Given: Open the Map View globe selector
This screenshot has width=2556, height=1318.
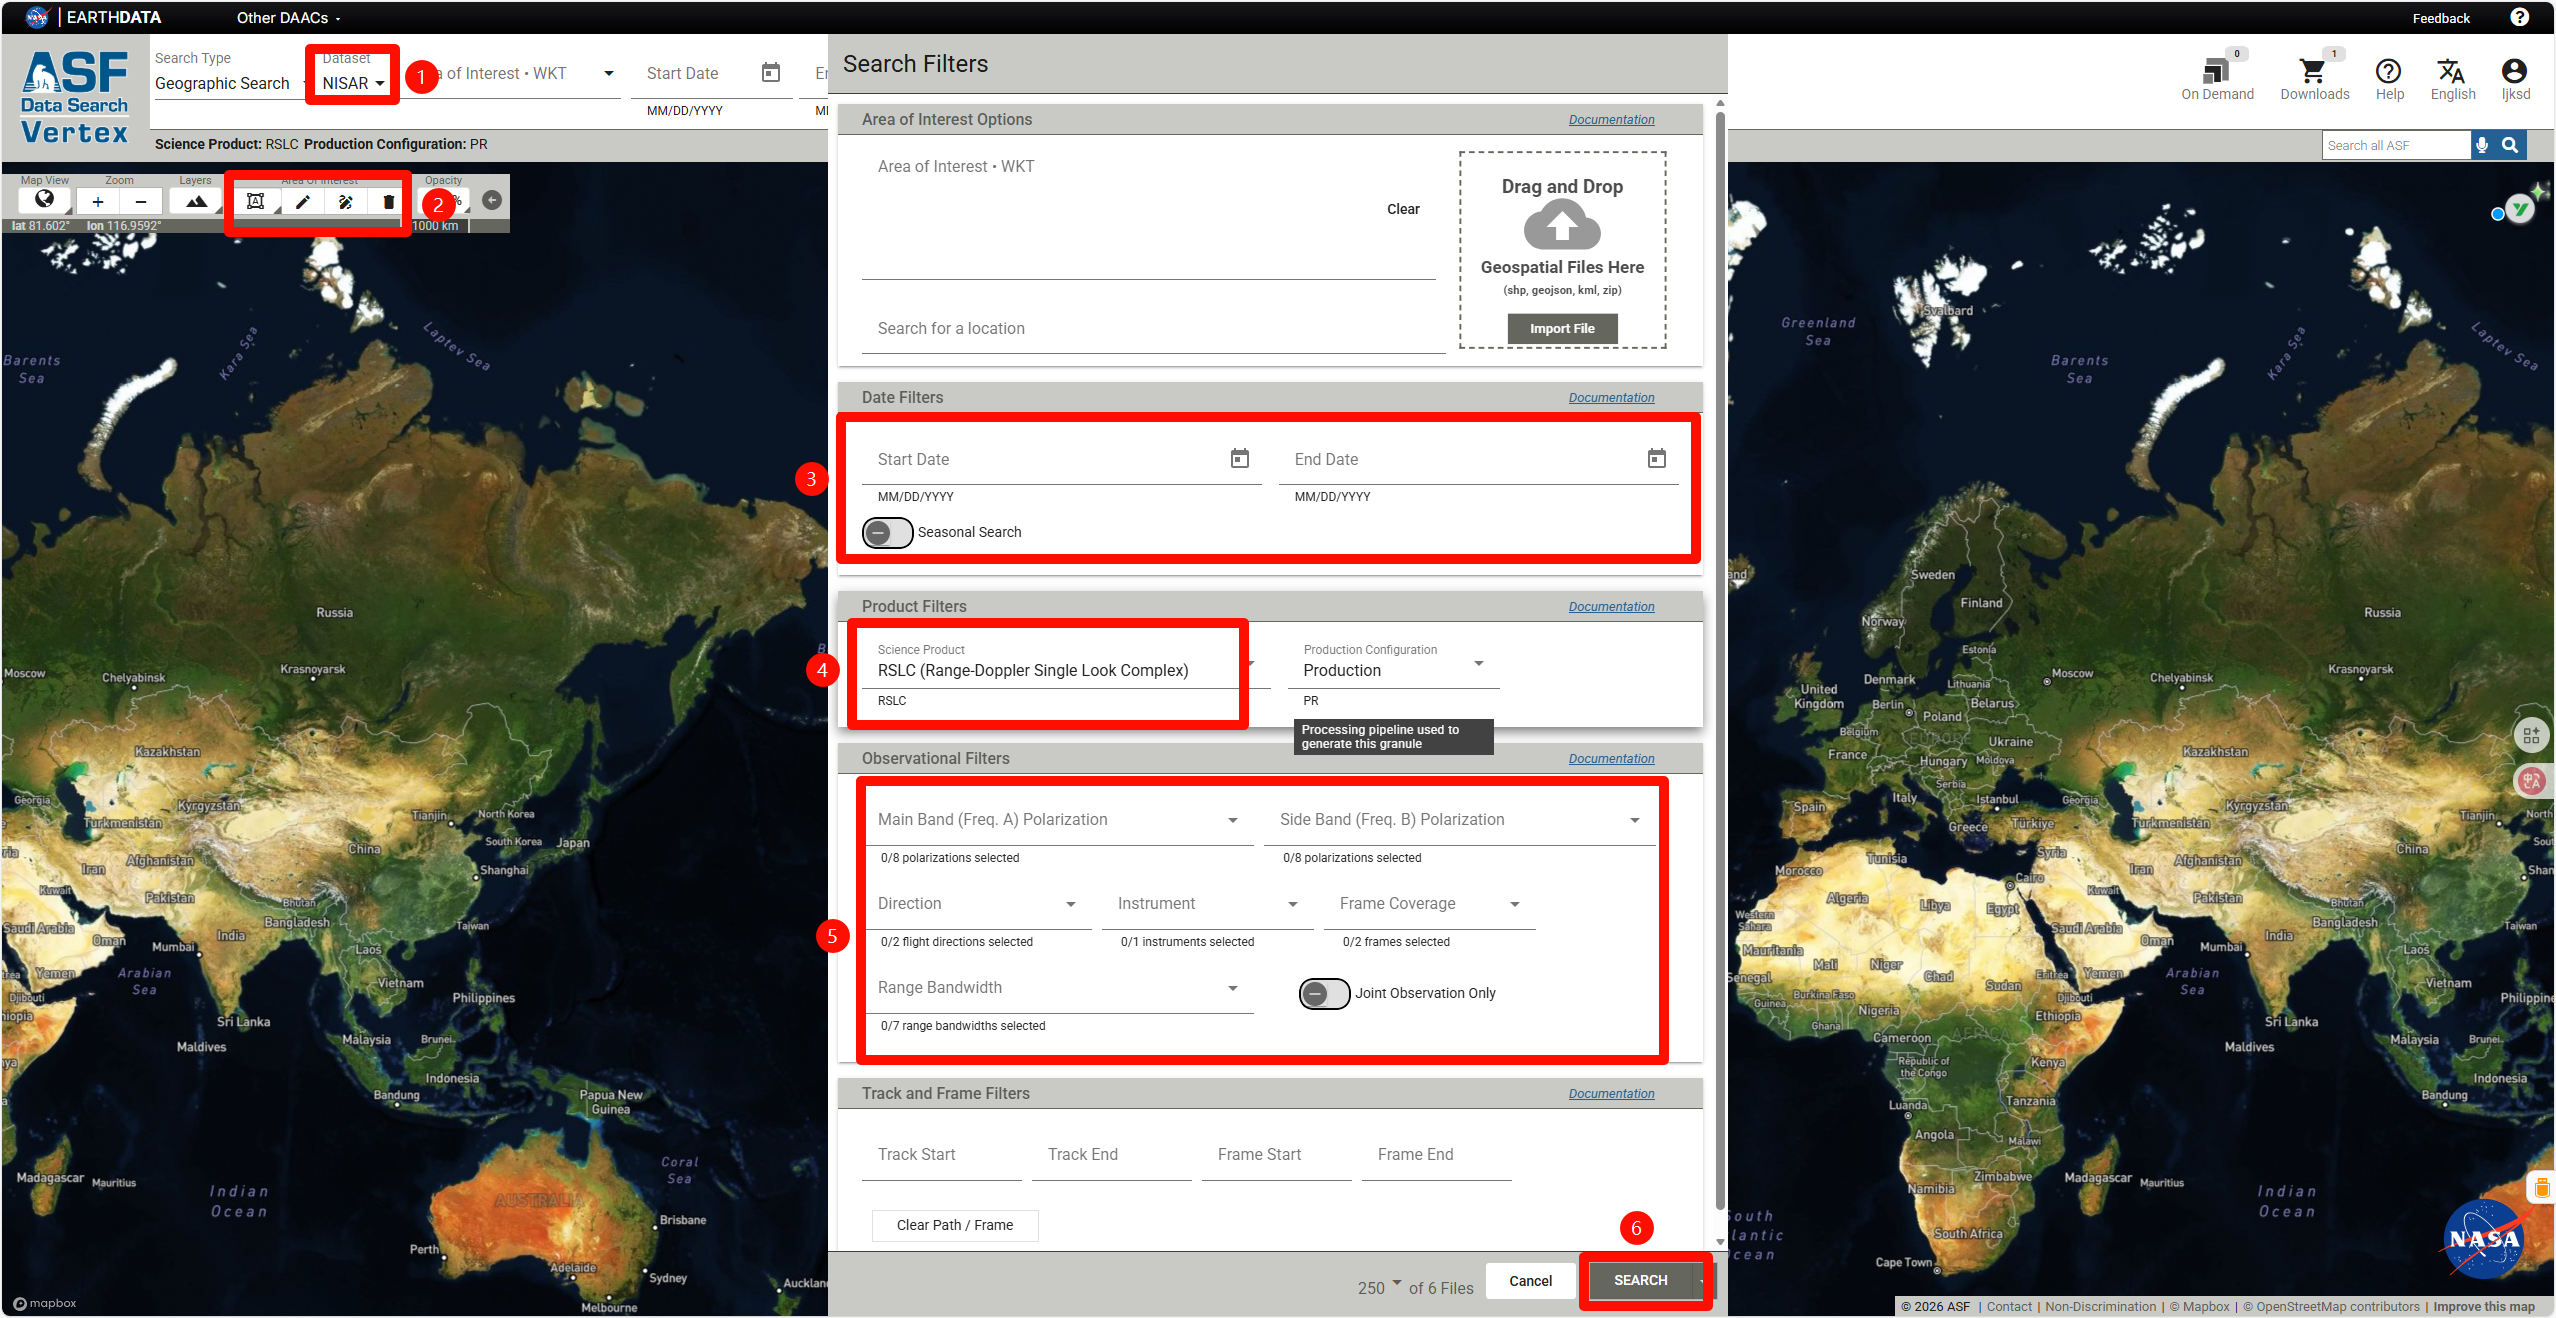Looking at the screenshot, I should pyautogui.click(x=44, y=200).
